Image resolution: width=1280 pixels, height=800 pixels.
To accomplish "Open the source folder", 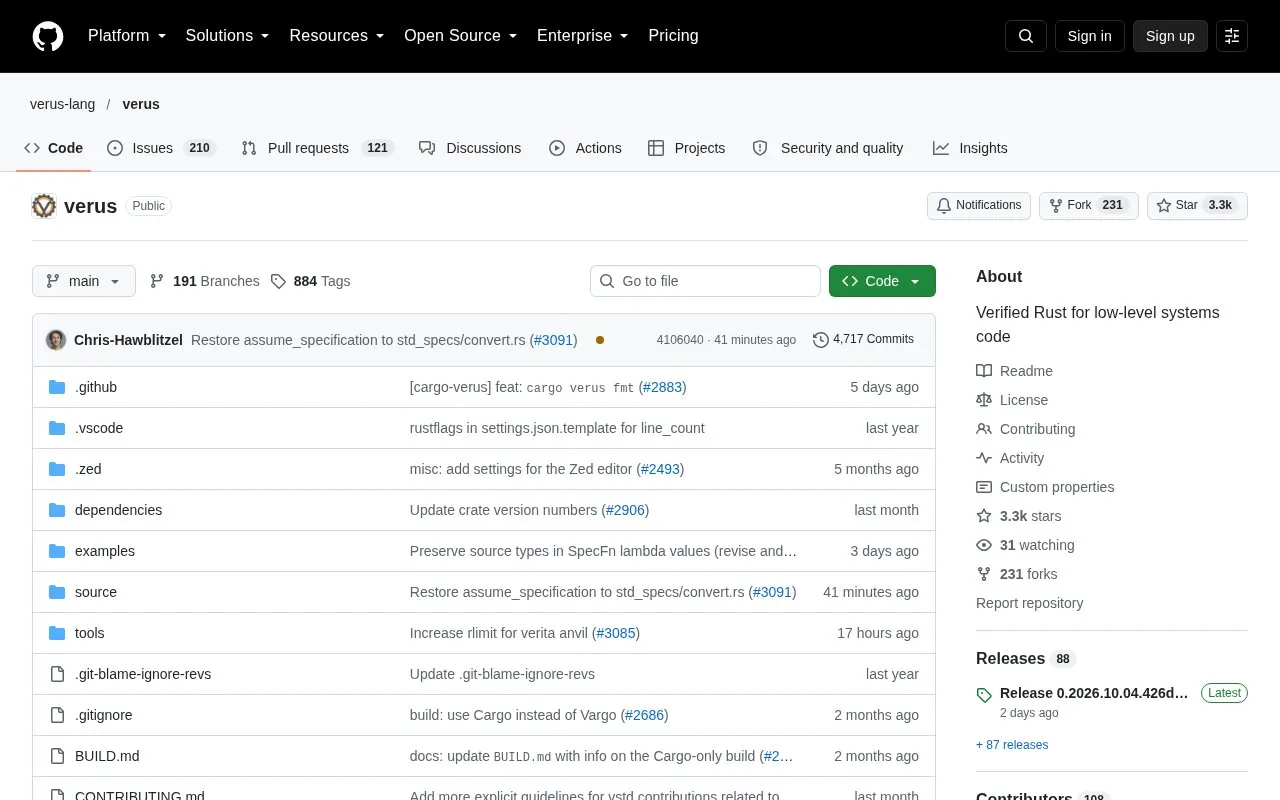I will pyautogui.click(x=96, y=592).
